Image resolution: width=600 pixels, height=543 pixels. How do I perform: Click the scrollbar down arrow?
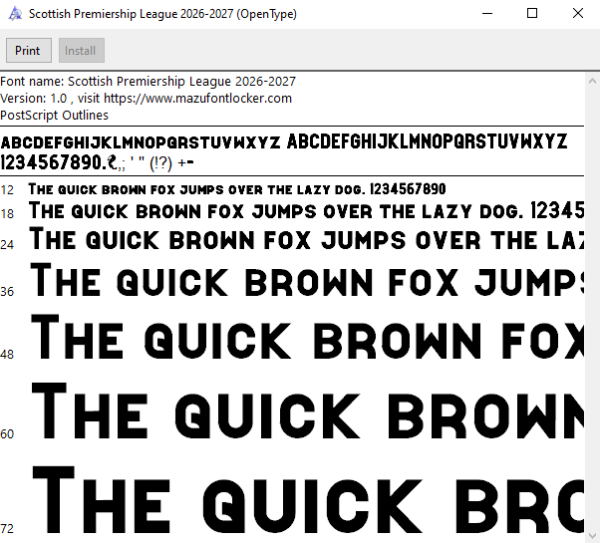pos(592,535)
